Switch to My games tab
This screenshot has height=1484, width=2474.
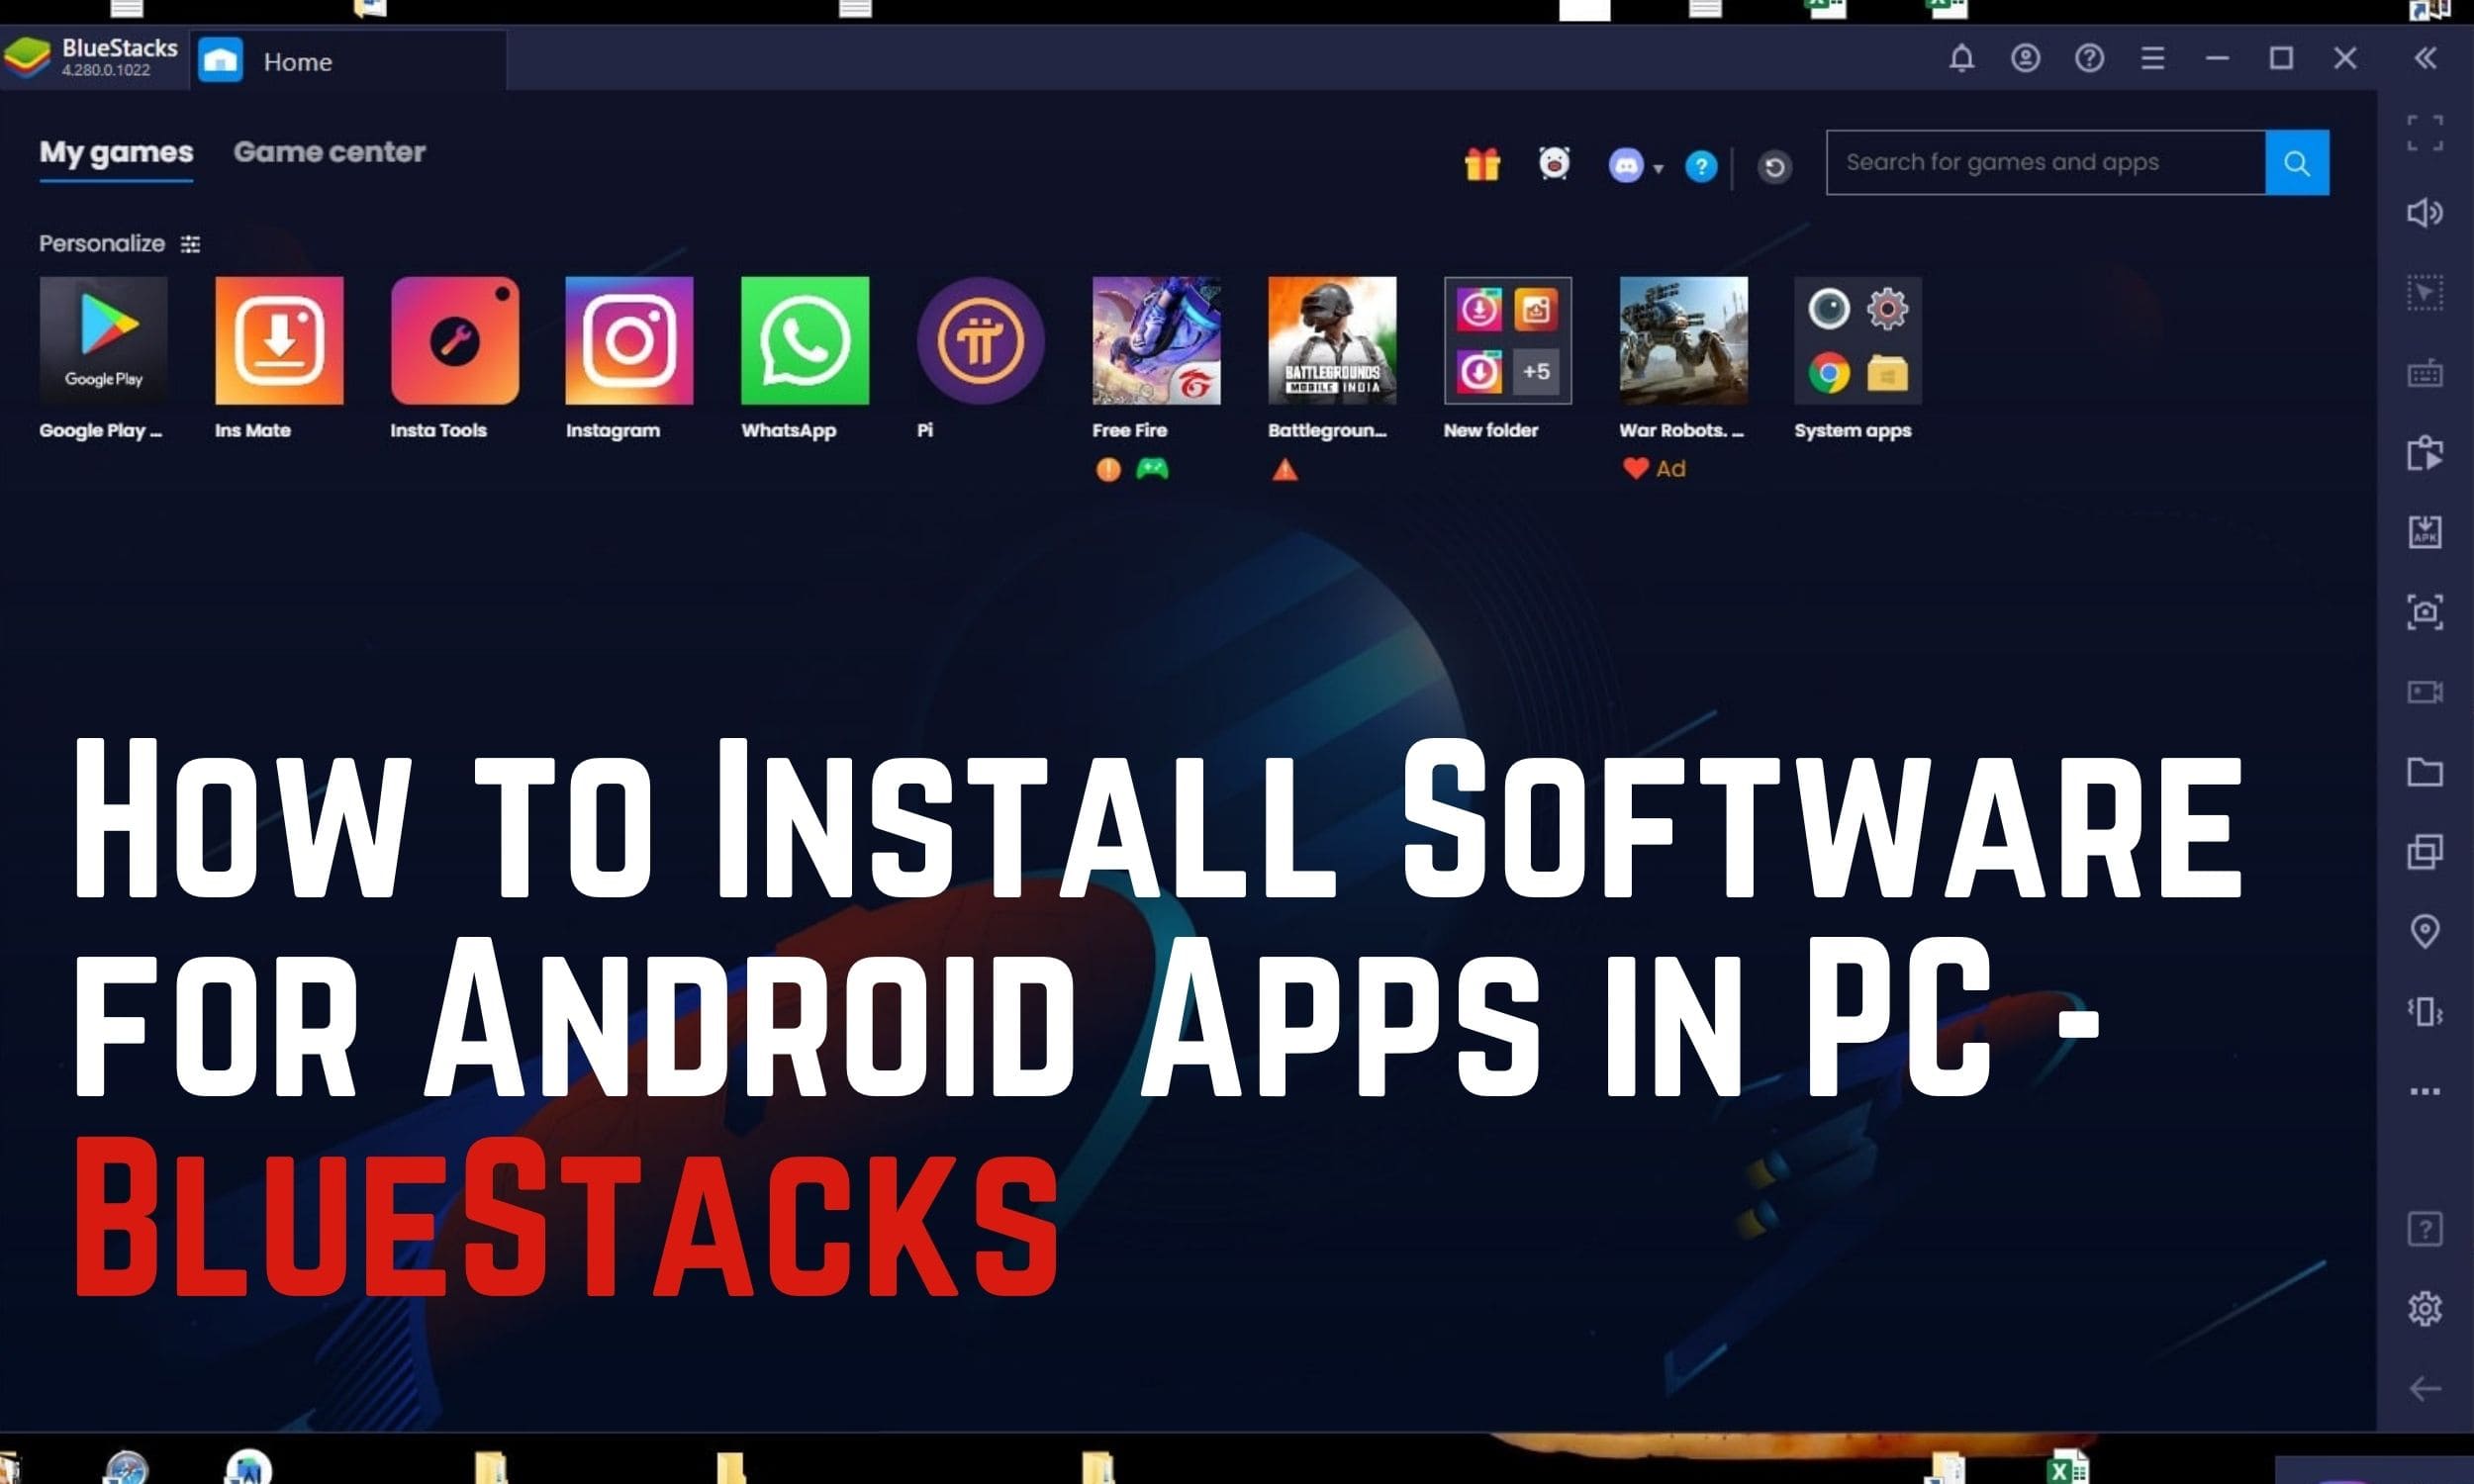[x=115, y=152]
